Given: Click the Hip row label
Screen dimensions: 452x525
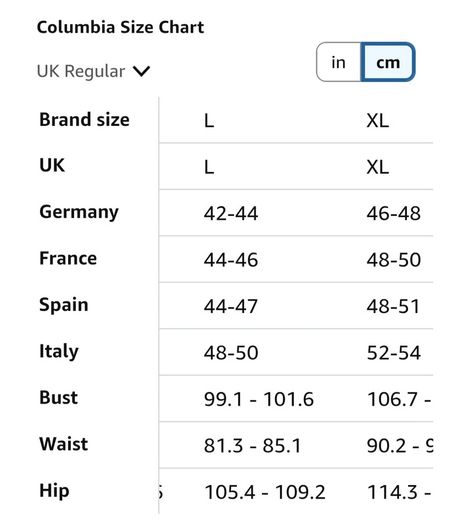Looking at the screenshot, I should tap(55, 491).
